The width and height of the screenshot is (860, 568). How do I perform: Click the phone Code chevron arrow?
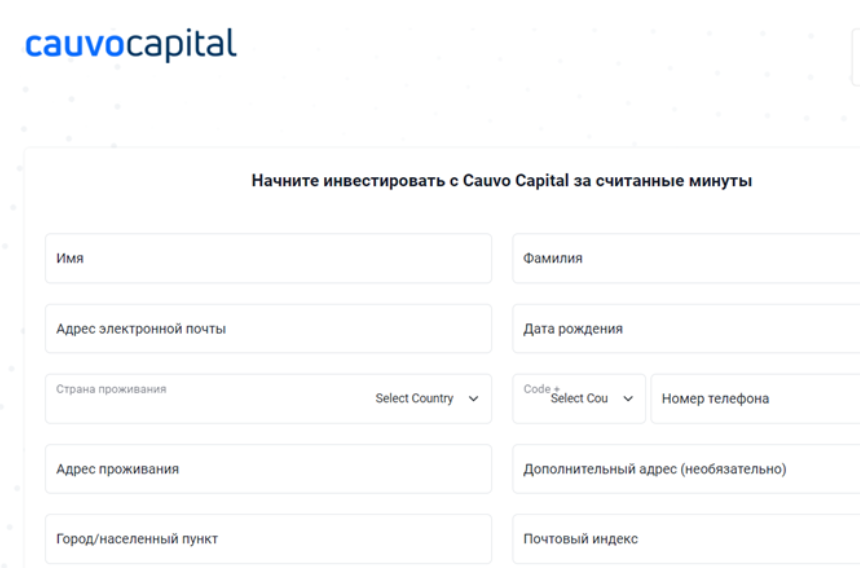pos(628,399)
